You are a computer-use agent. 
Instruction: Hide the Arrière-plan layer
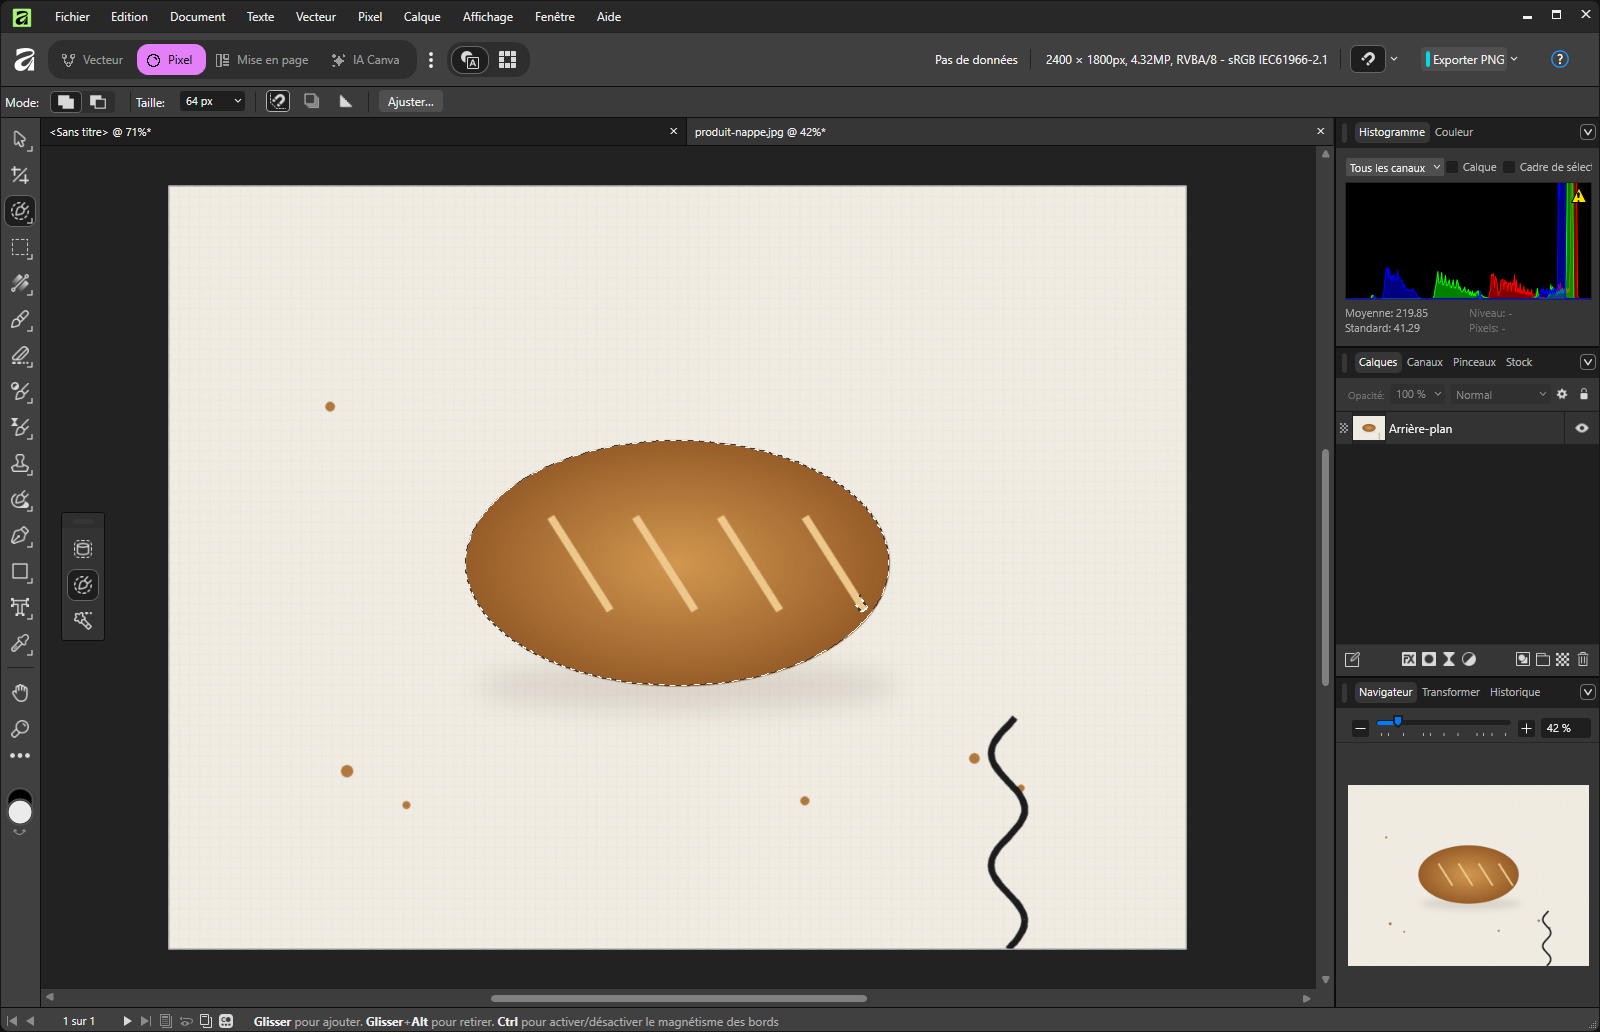point(1582,428)
